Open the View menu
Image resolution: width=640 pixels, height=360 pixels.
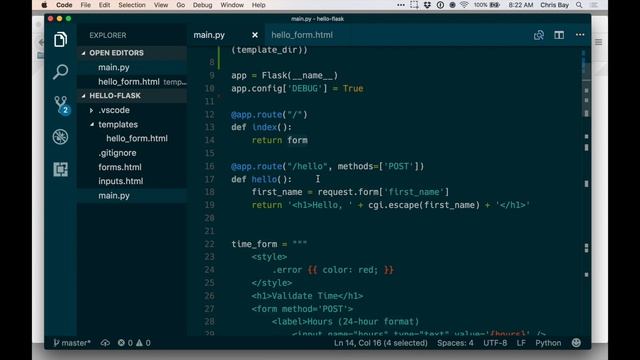161,5
